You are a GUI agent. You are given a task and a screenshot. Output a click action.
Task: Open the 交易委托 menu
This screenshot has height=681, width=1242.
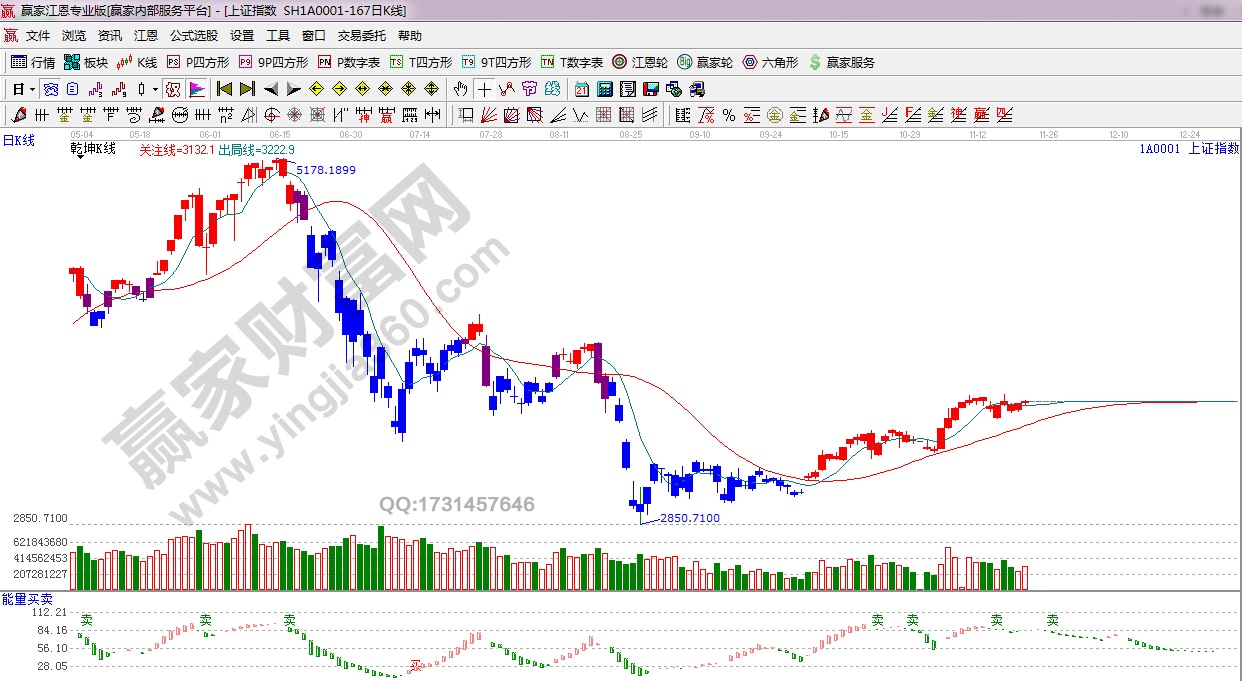(361, 36)
